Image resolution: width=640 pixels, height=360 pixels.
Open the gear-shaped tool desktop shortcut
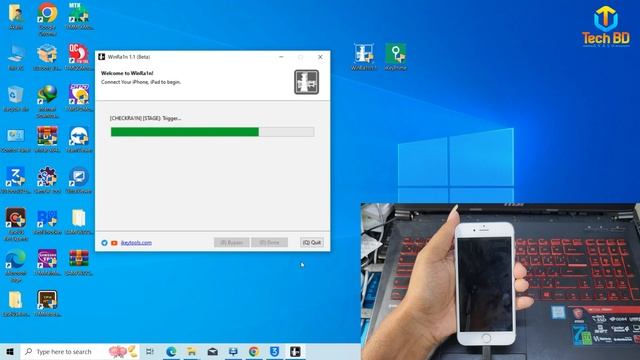[47, 180]
